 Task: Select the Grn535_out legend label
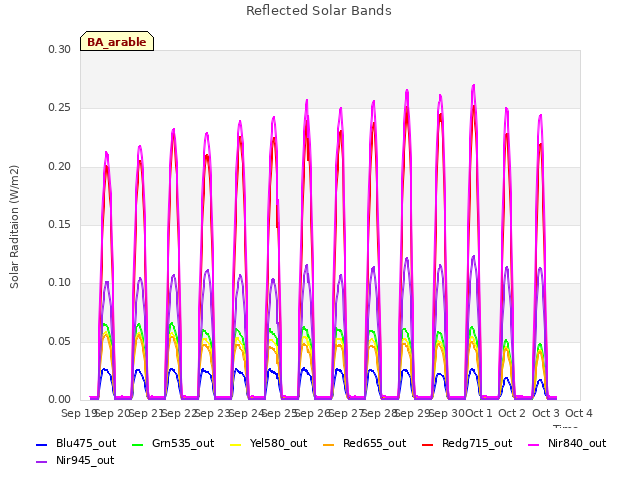coord(183,443)
